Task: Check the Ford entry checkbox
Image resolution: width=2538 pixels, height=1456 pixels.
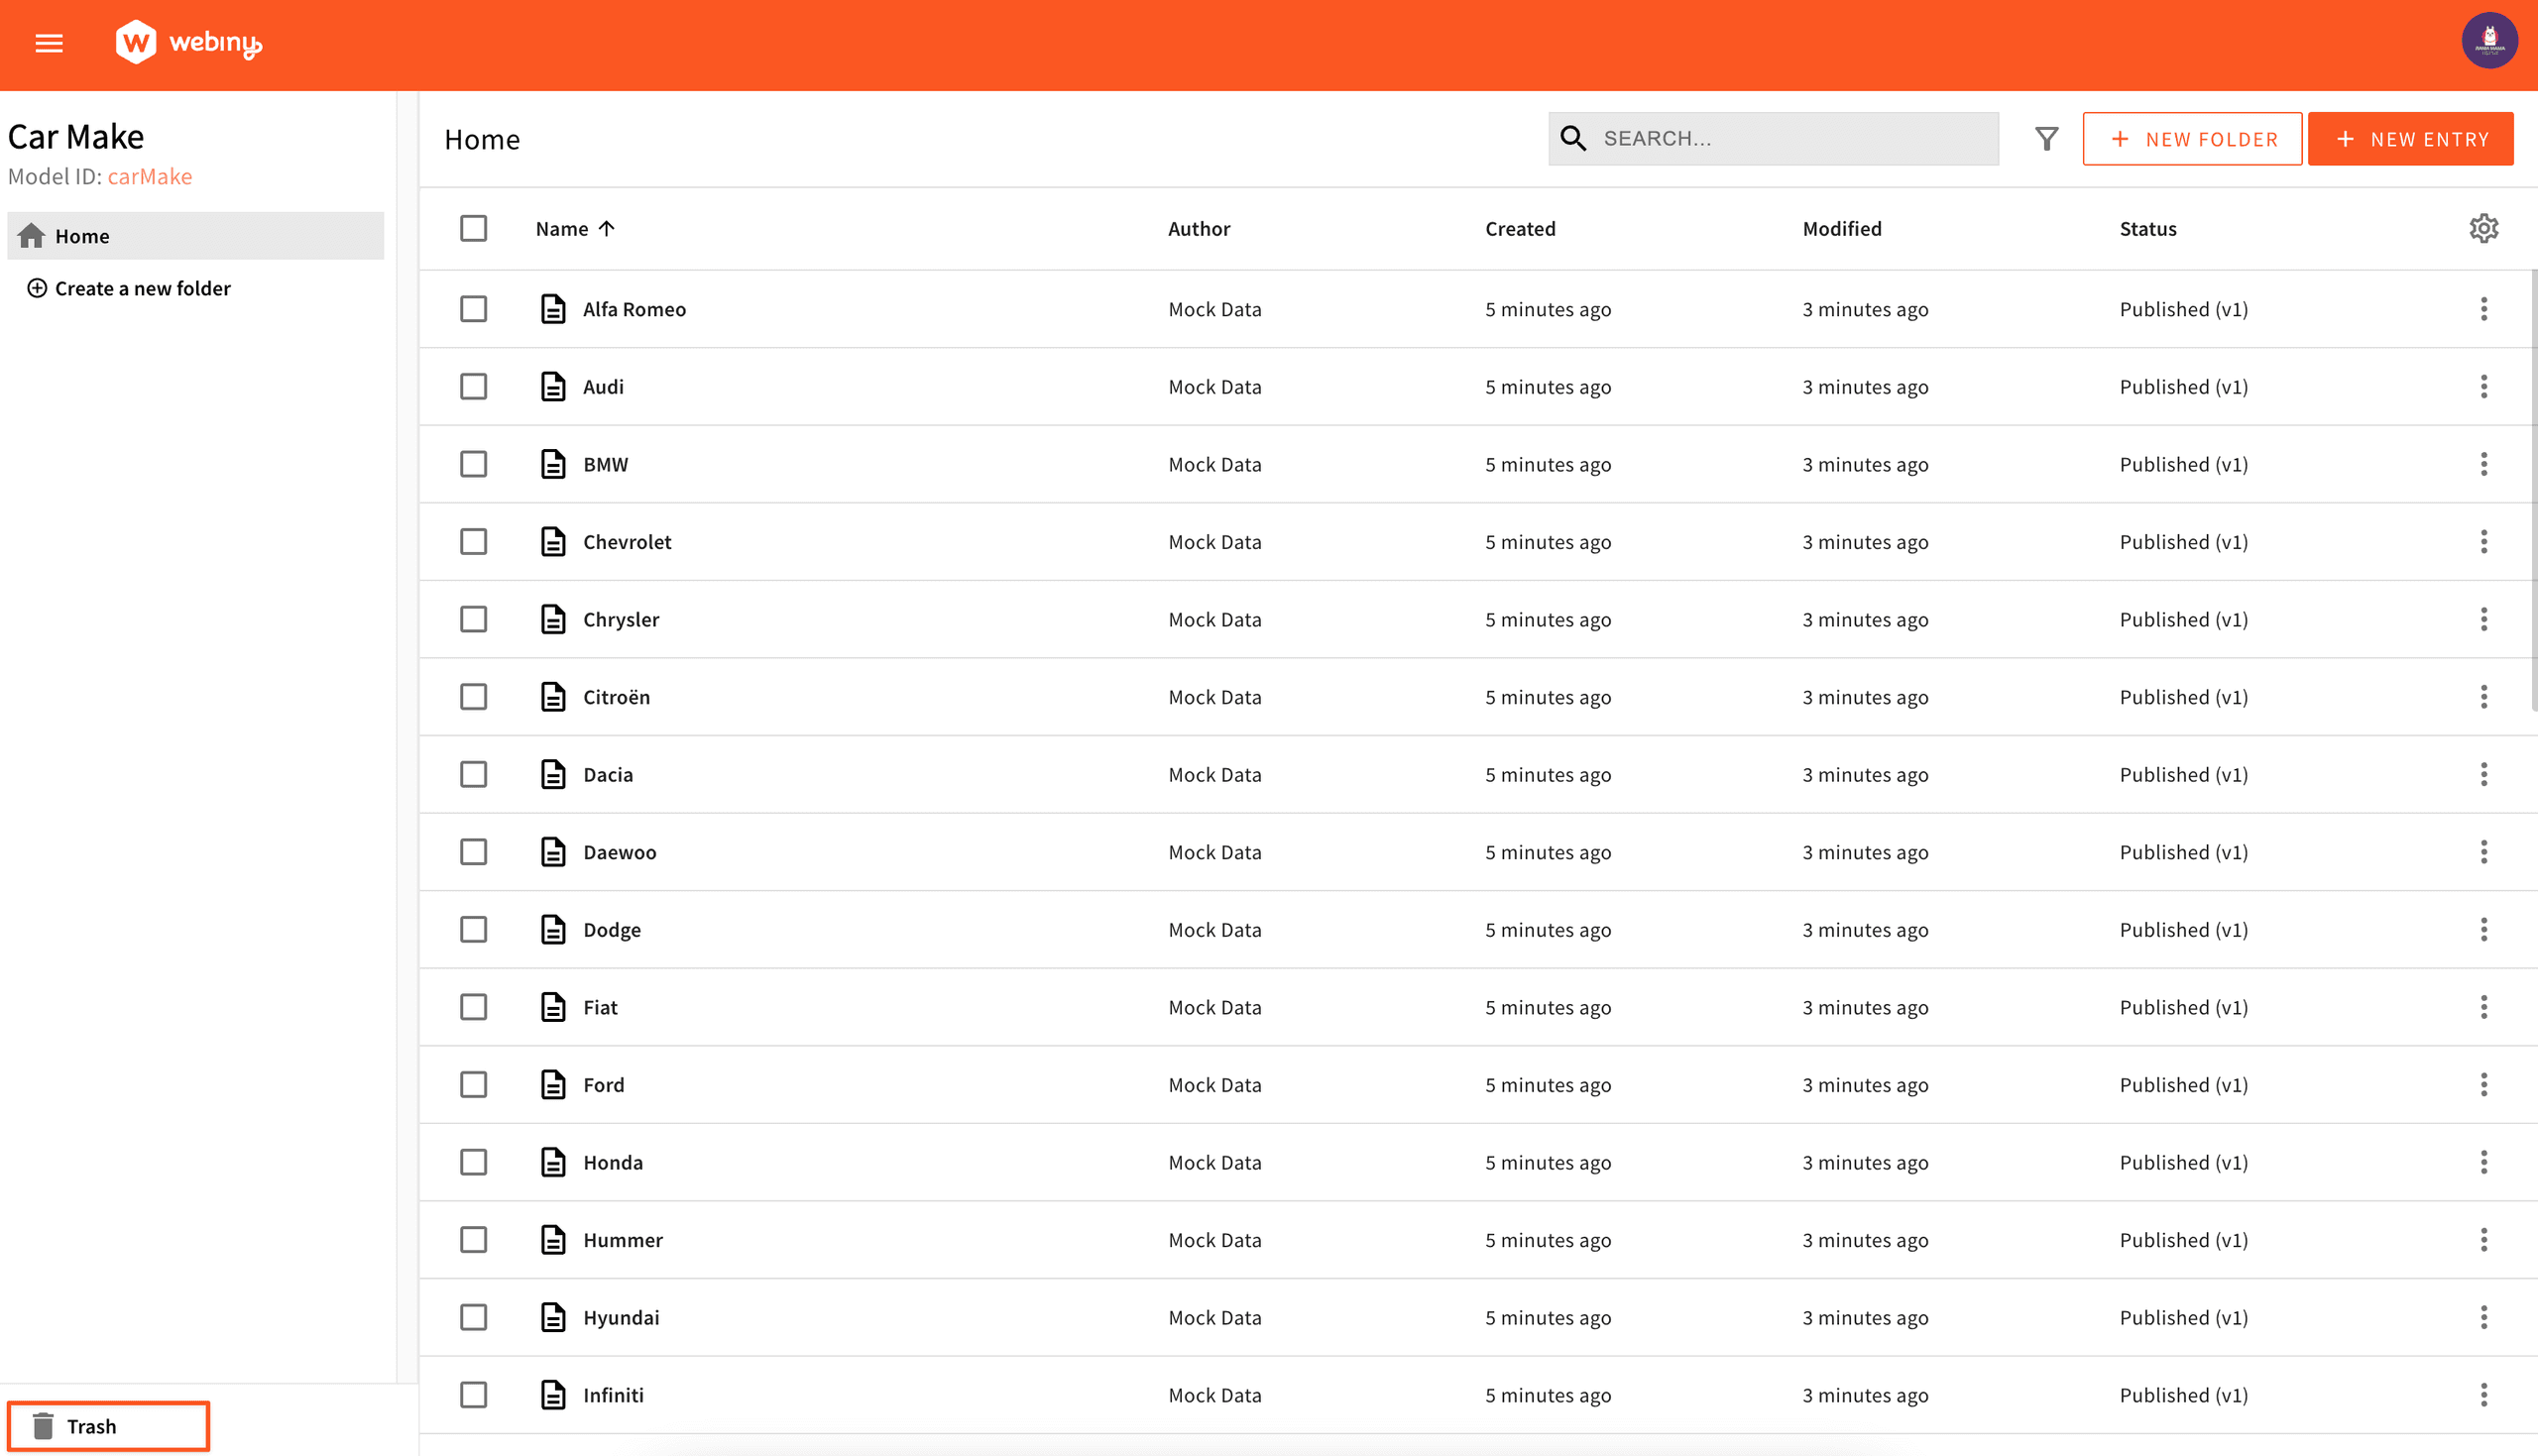Action: pyautogui.click(x=473, y=1085)
